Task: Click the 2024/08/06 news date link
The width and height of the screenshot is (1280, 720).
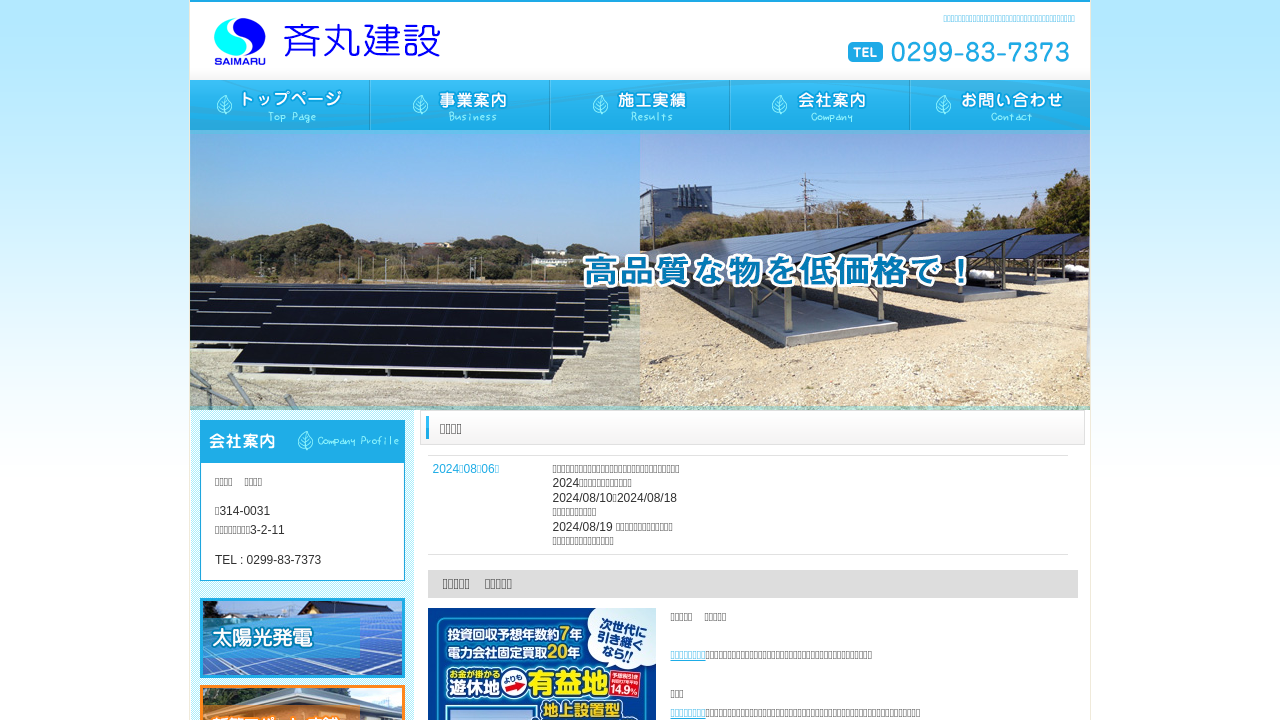Action: tap(465, 469)
